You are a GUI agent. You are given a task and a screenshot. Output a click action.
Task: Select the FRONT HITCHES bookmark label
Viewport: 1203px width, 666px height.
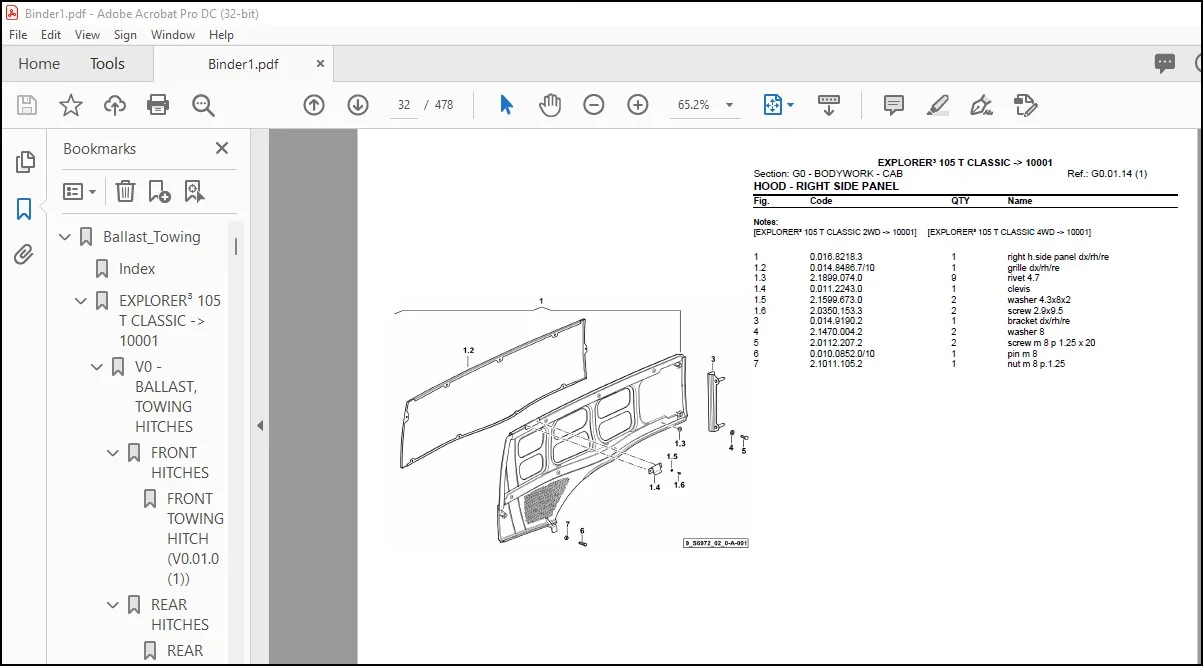pos(180,463)
